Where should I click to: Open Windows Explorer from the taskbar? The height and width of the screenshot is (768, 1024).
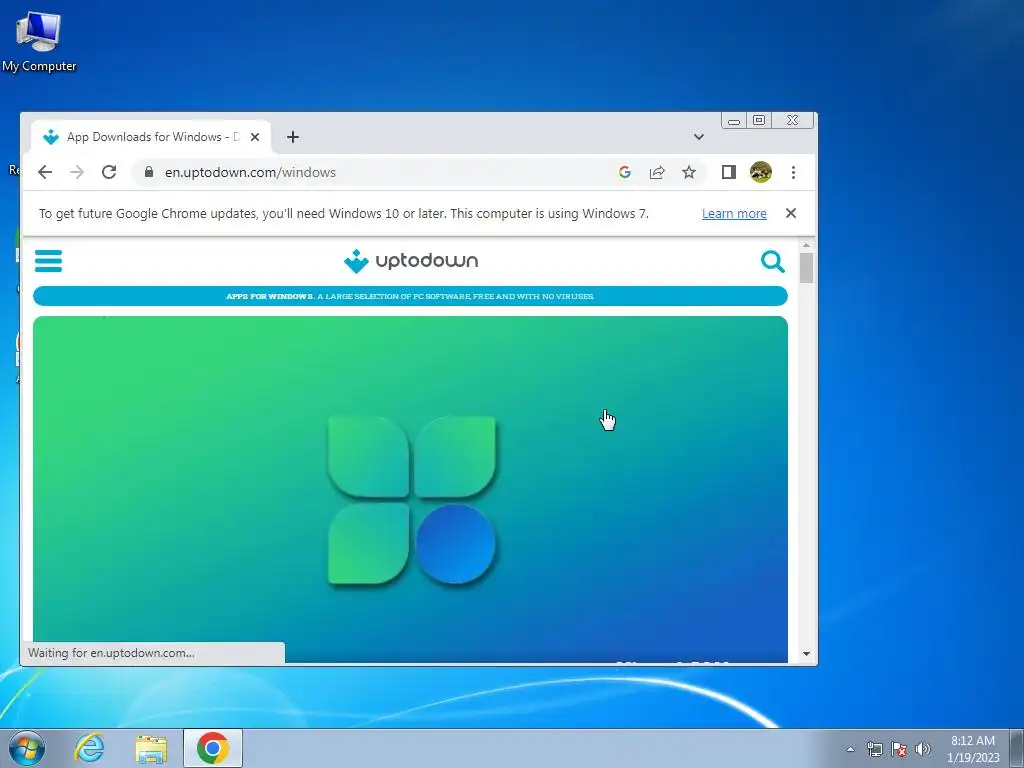[151, 748]
